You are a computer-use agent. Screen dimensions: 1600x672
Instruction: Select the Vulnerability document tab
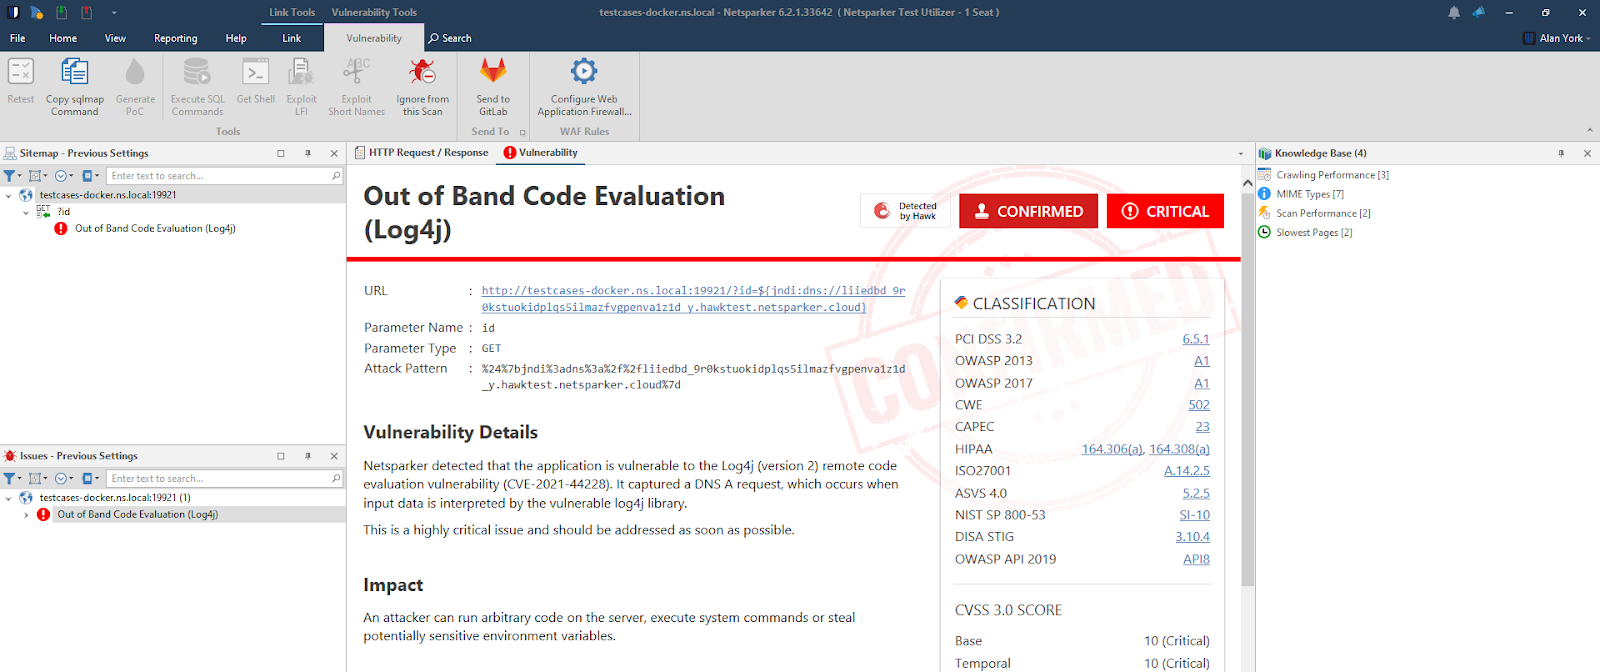tap(541, 153)
